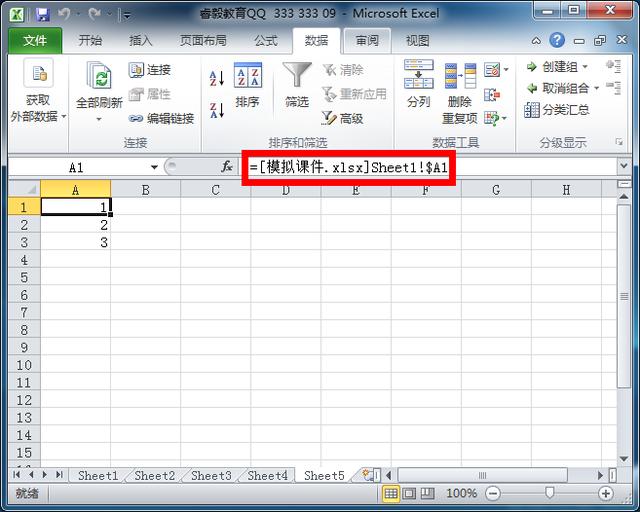Click the 高级 advanced filter button
This screenshot has height=512, width=640.
coord(342,118)
